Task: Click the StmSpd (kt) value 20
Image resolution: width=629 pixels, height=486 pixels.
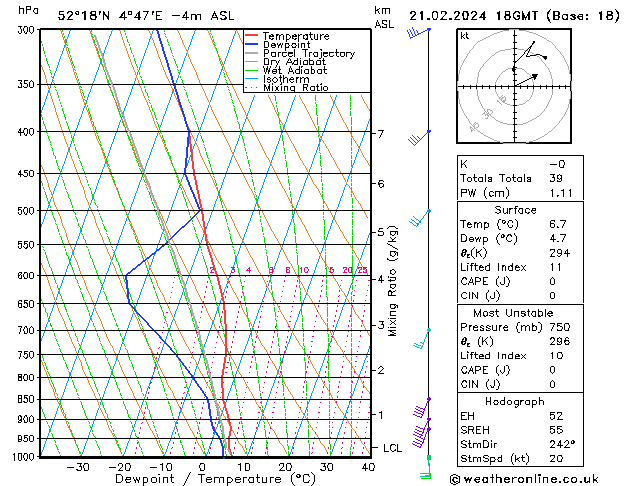Action: pyautogui.click(x=556, y=458)
